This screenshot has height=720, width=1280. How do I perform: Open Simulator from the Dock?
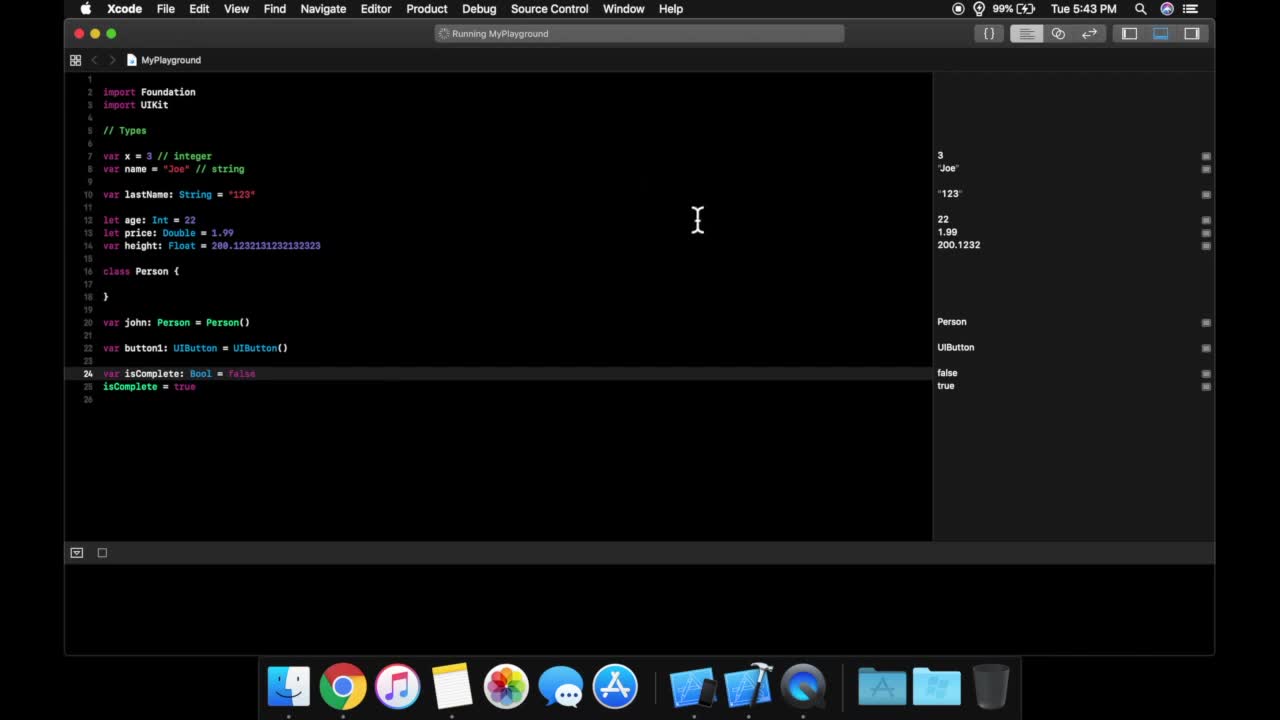pos(693,687)
